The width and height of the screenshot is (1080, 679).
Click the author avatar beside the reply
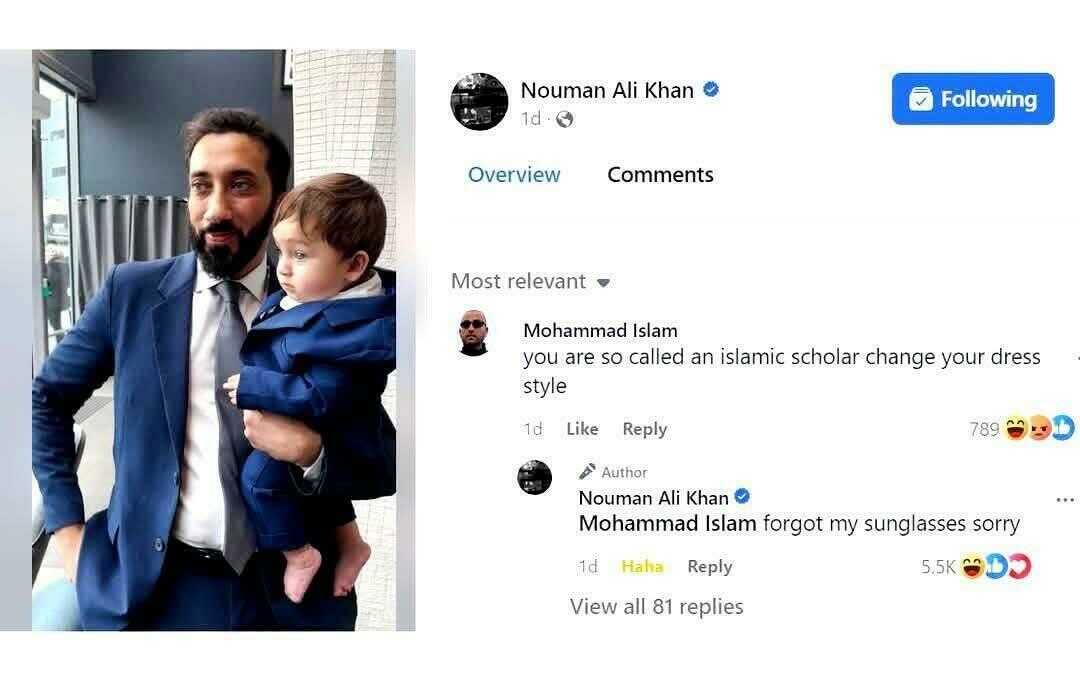point(535,477)
